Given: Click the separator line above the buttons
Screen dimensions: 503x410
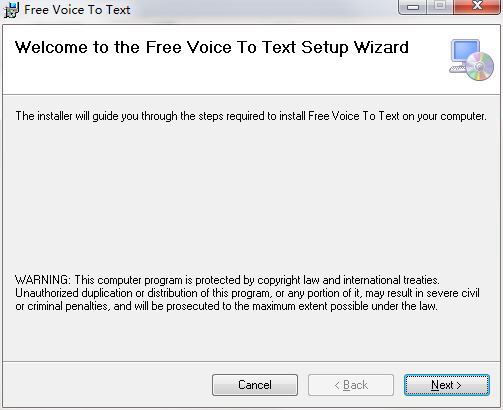Looking at the screenshot, I should [251, 361].
